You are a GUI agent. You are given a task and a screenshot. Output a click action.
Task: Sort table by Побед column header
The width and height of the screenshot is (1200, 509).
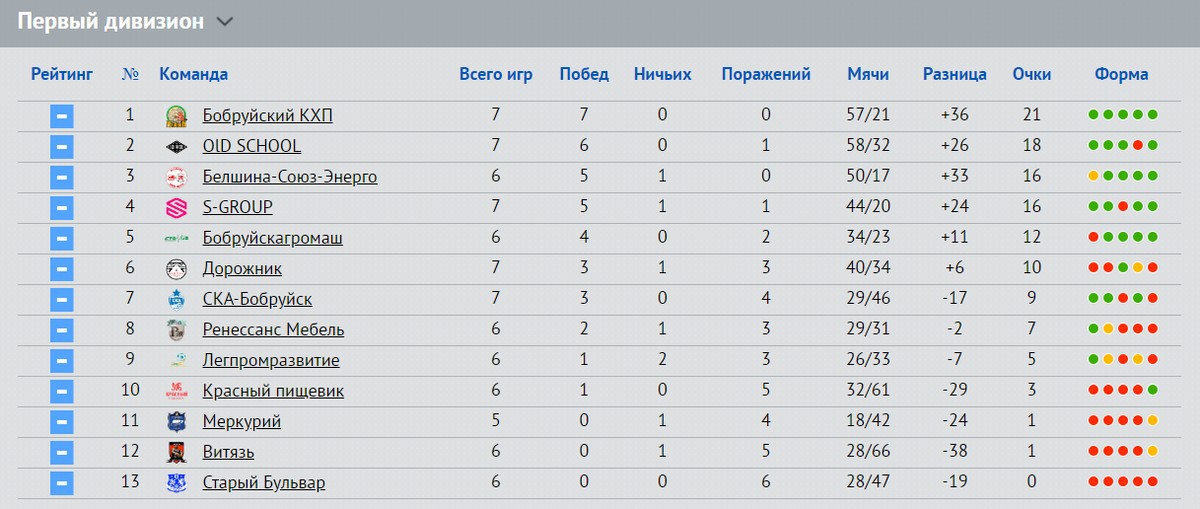584,74
